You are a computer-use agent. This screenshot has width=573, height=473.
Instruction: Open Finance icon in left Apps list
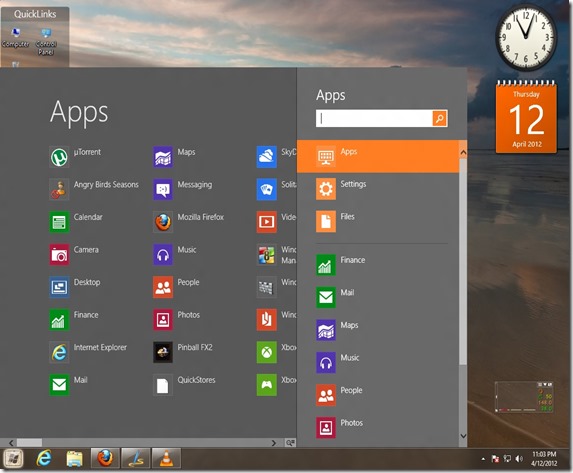tap(59, 320)
